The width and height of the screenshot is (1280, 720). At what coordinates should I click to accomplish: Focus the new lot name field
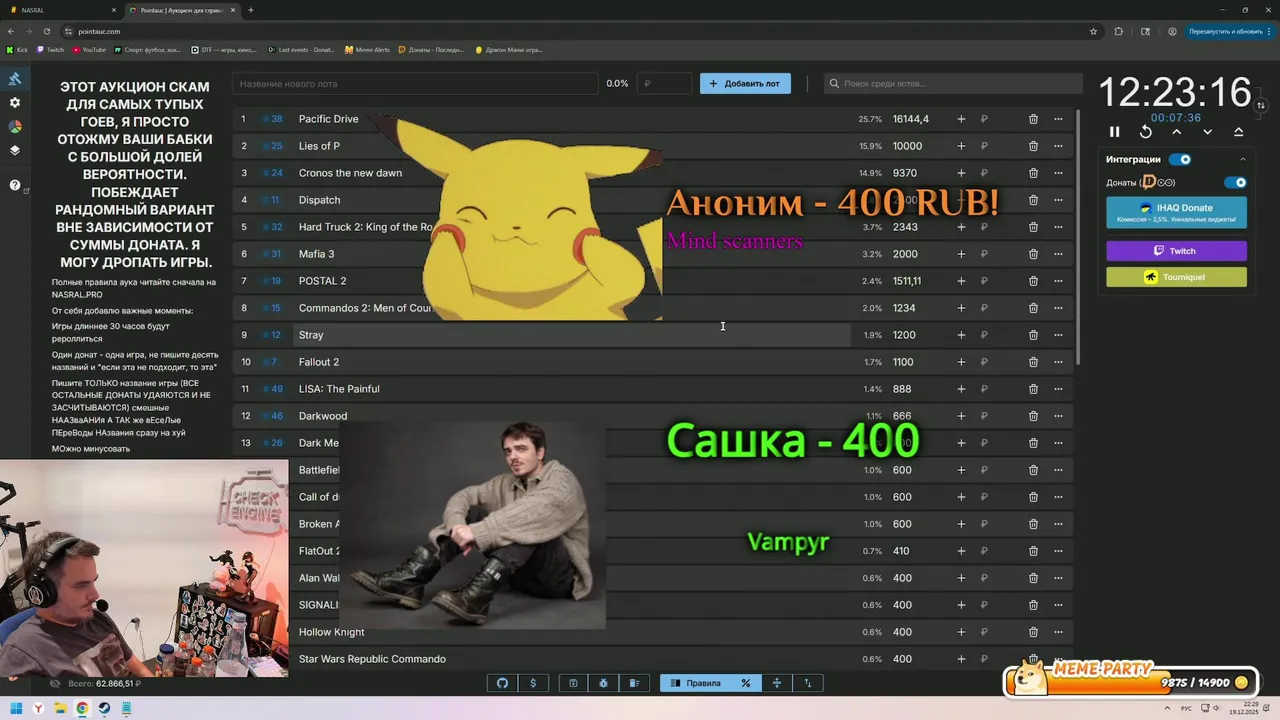tap(415, 84)
